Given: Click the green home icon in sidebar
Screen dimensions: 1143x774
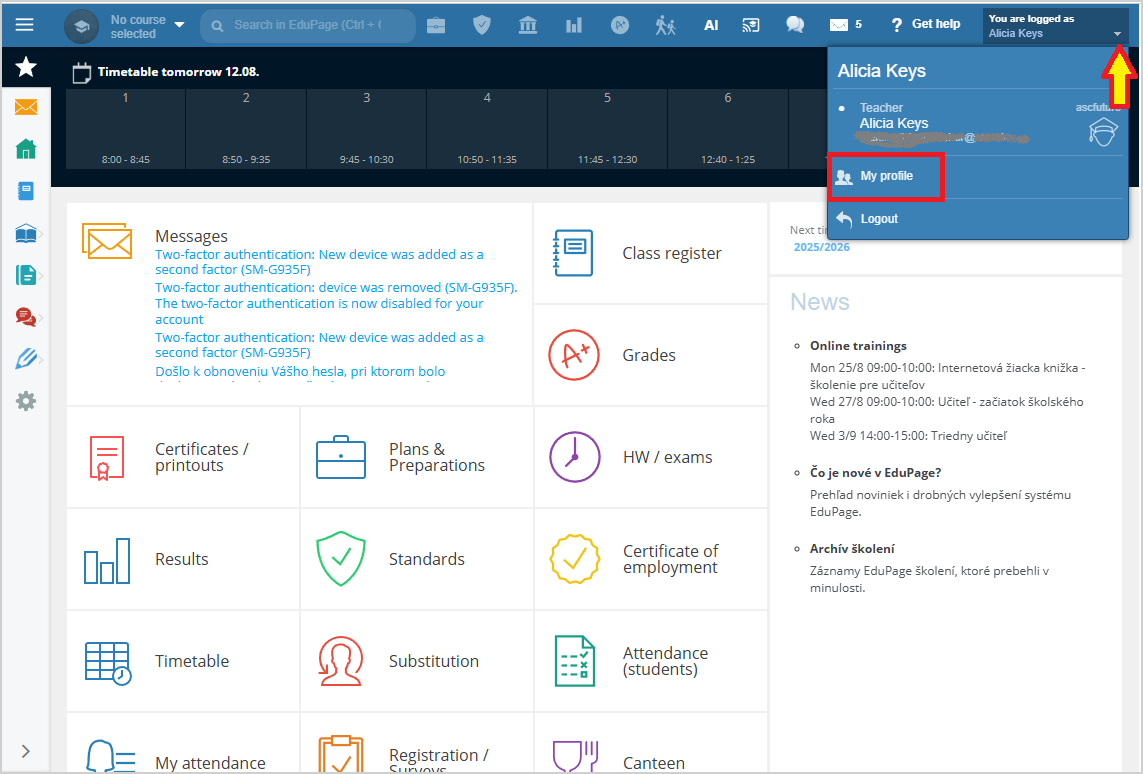Looking at the screenshot, I should tap(26, 149).
